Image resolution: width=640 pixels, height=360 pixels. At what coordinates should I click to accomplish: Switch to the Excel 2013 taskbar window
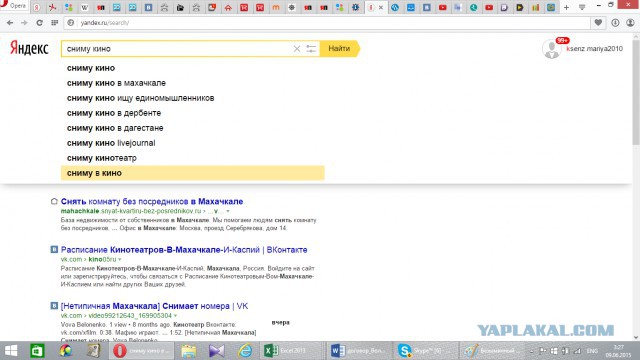coord(291,351)
